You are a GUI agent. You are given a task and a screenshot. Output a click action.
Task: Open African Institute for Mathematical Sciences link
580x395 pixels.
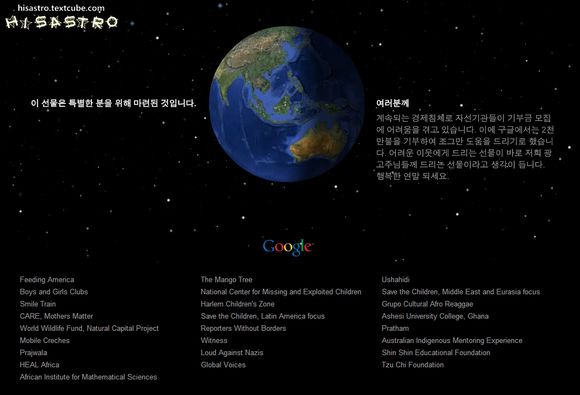point(88,377)
